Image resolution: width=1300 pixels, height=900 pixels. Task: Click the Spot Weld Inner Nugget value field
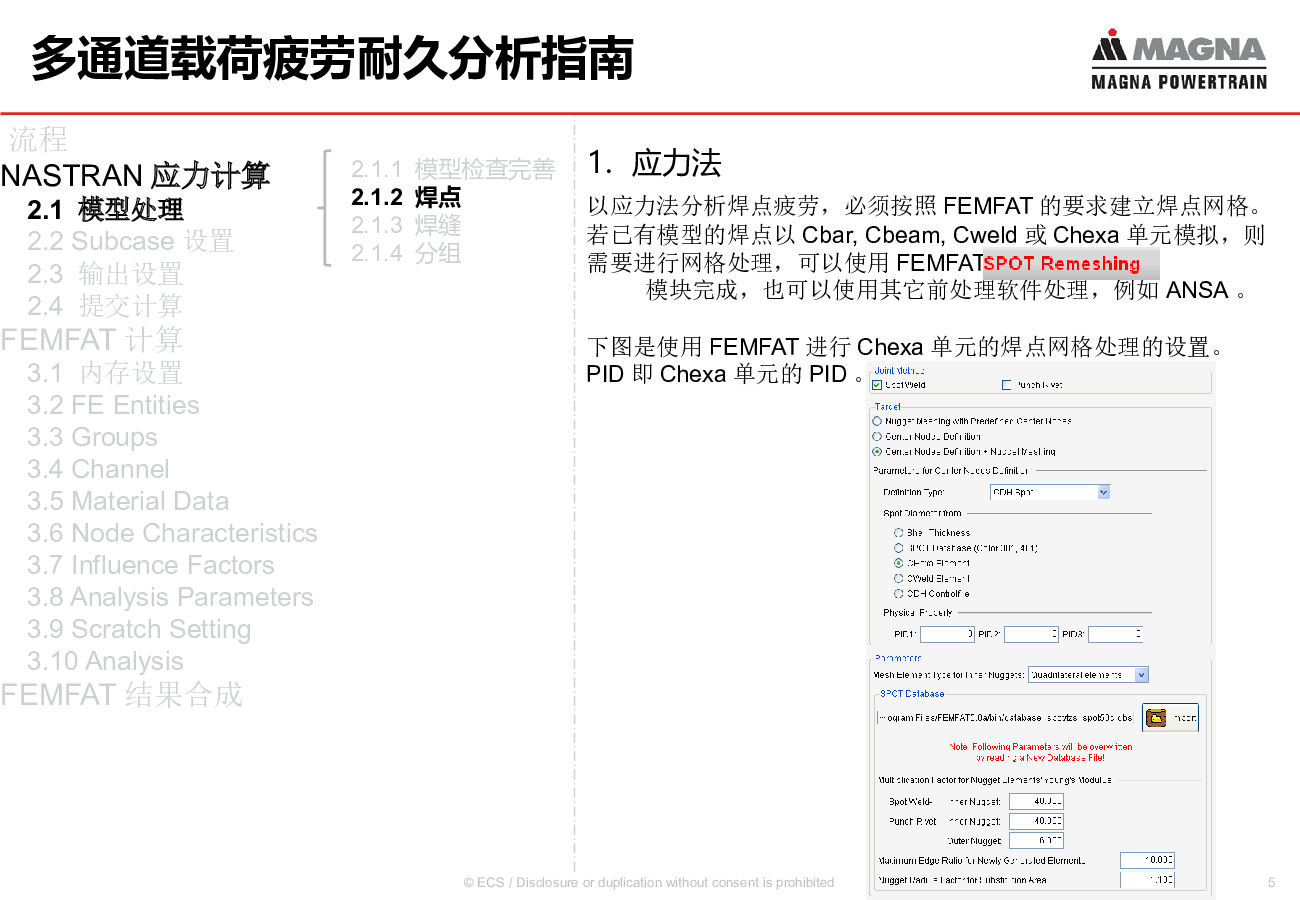[x=1036, y=801]
